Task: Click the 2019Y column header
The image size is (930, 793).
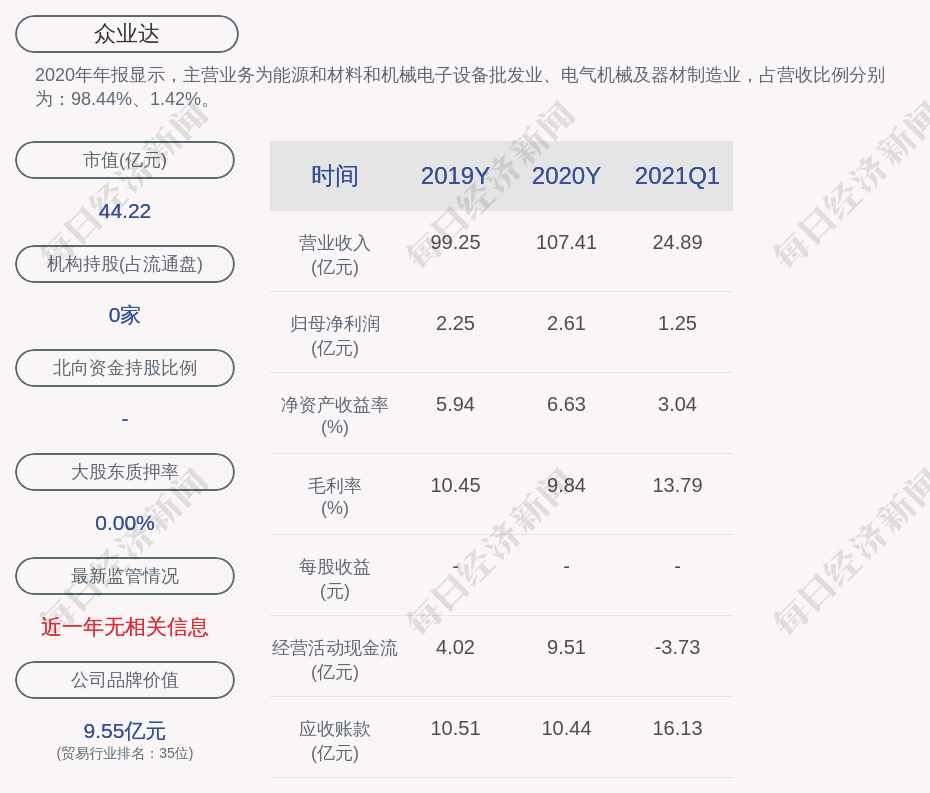Action: [x=455, y=176]
